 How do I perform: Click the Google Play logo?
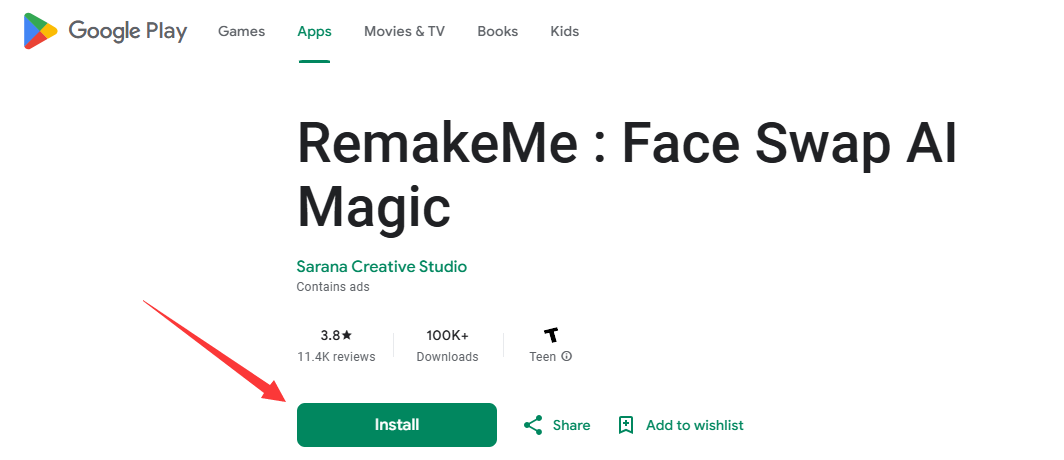coord(105,31)
